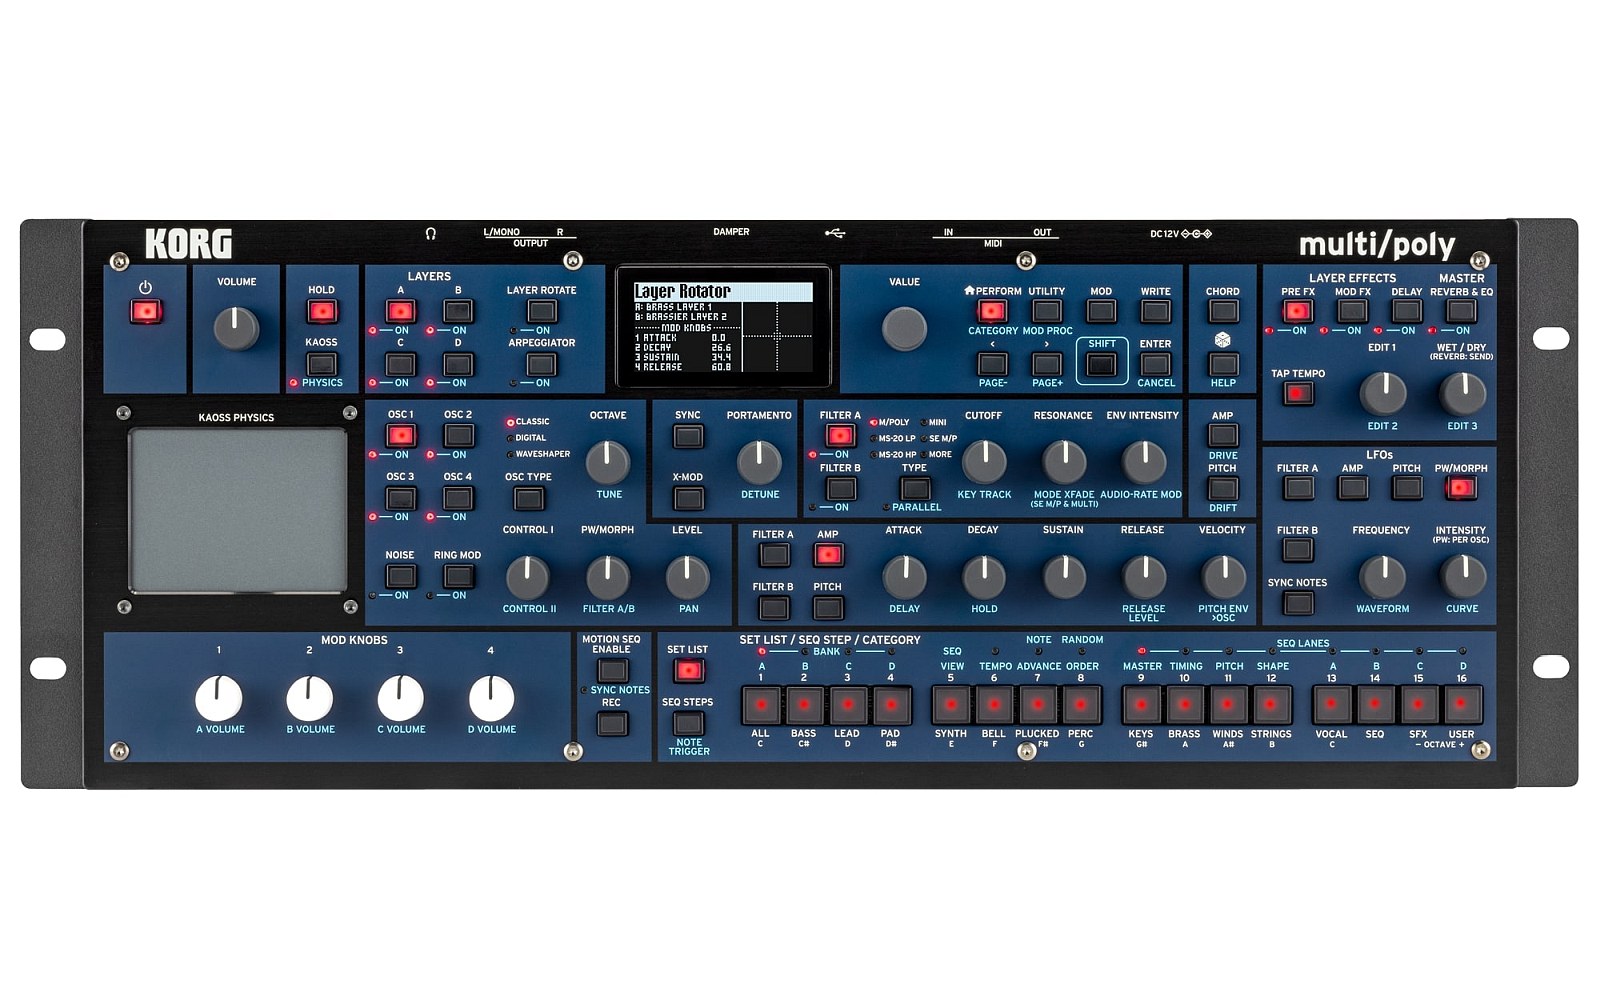Click the LFO FREQUENCY / WAVEFORM knob
The height and width of the screenshot is (1007, 1600).
(x=1383, y=576)
